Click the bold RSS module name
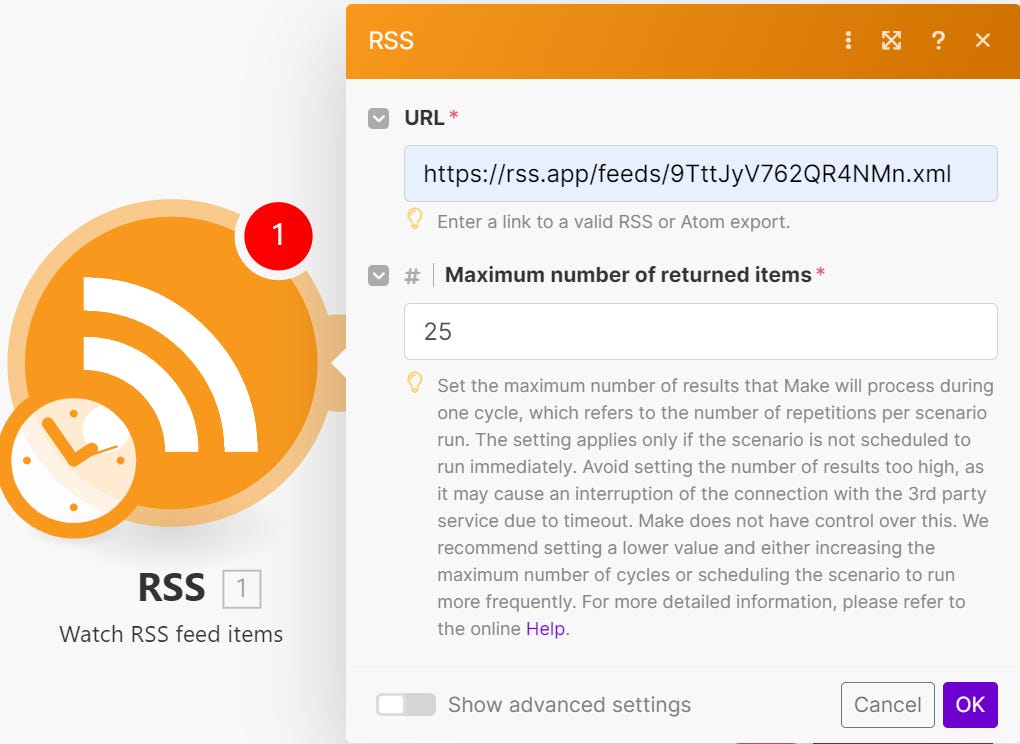 click(x=171, y=587)
